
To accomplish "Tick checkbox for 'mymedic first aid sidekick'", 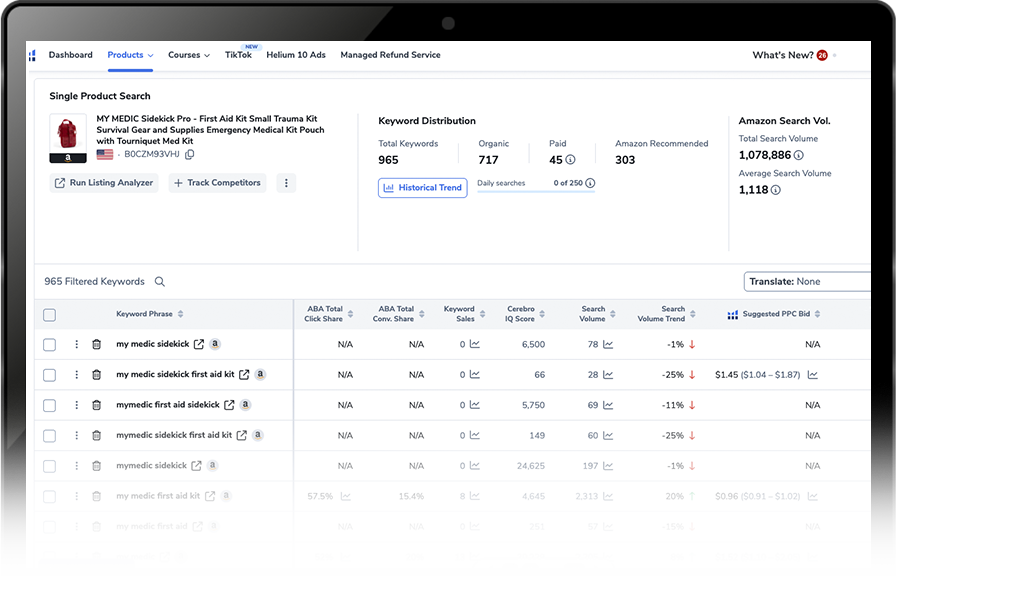I will coord(50,405).
